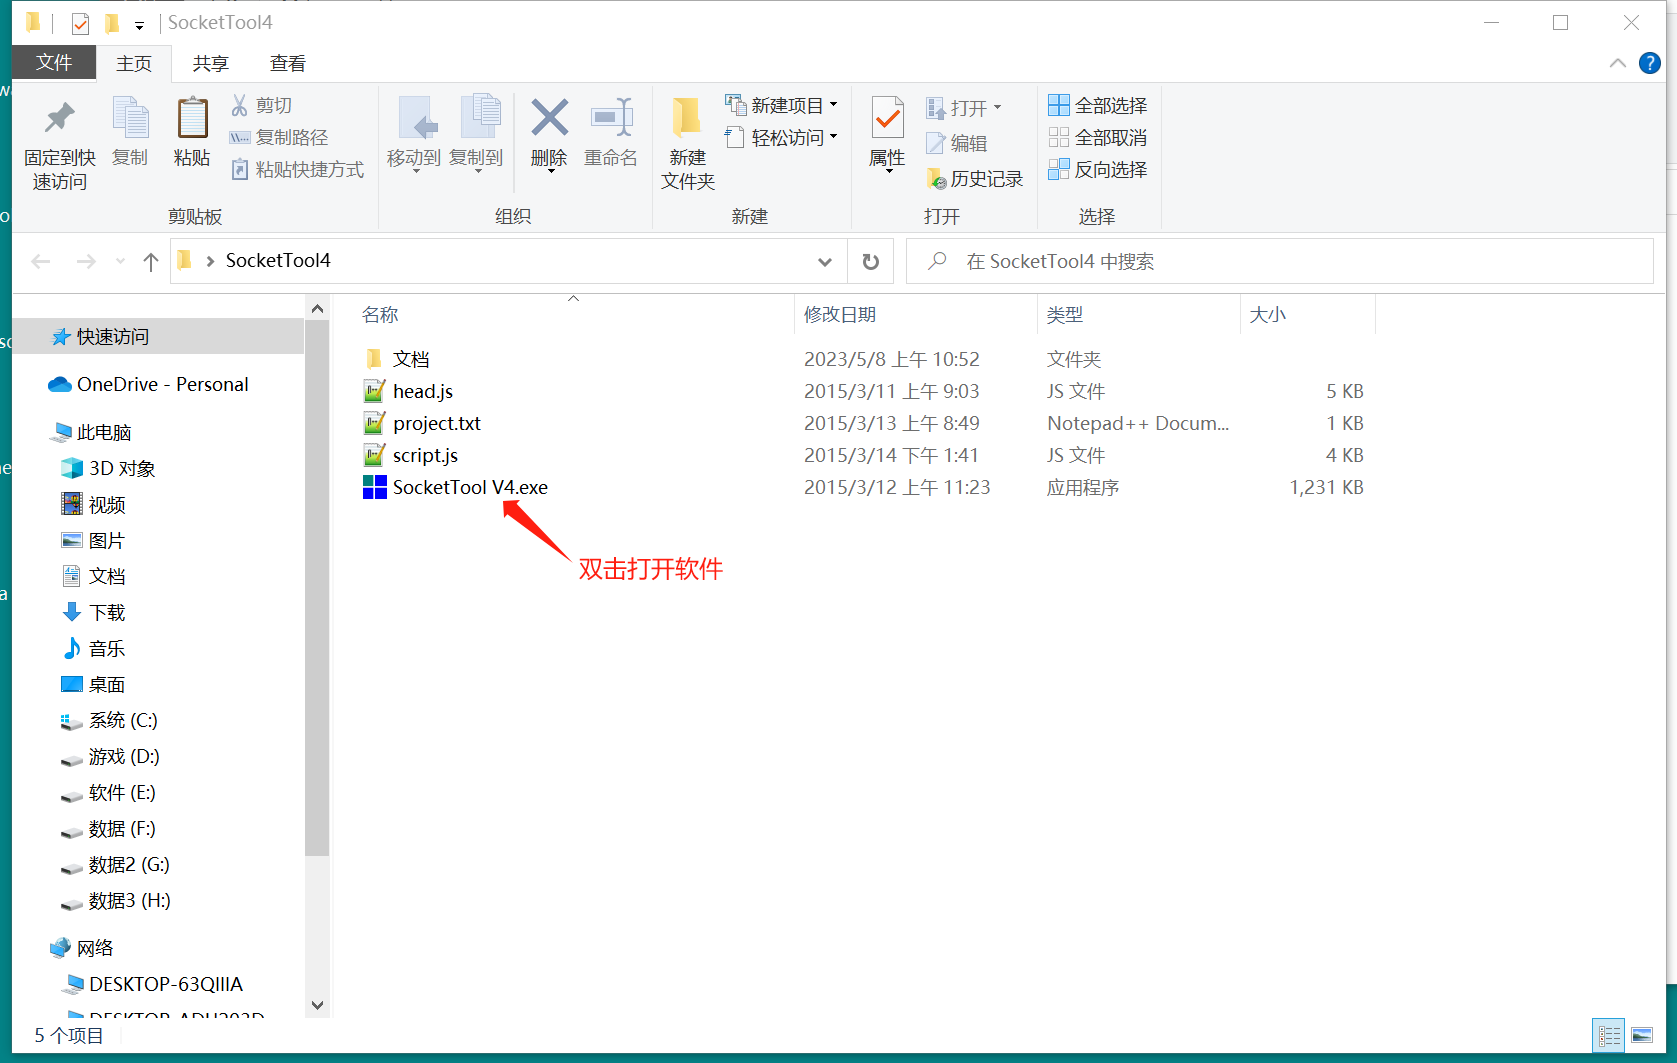Expand the address bar history dropdown
The width and height of the screenshot is (1677, 1063).
pos(825,261)
